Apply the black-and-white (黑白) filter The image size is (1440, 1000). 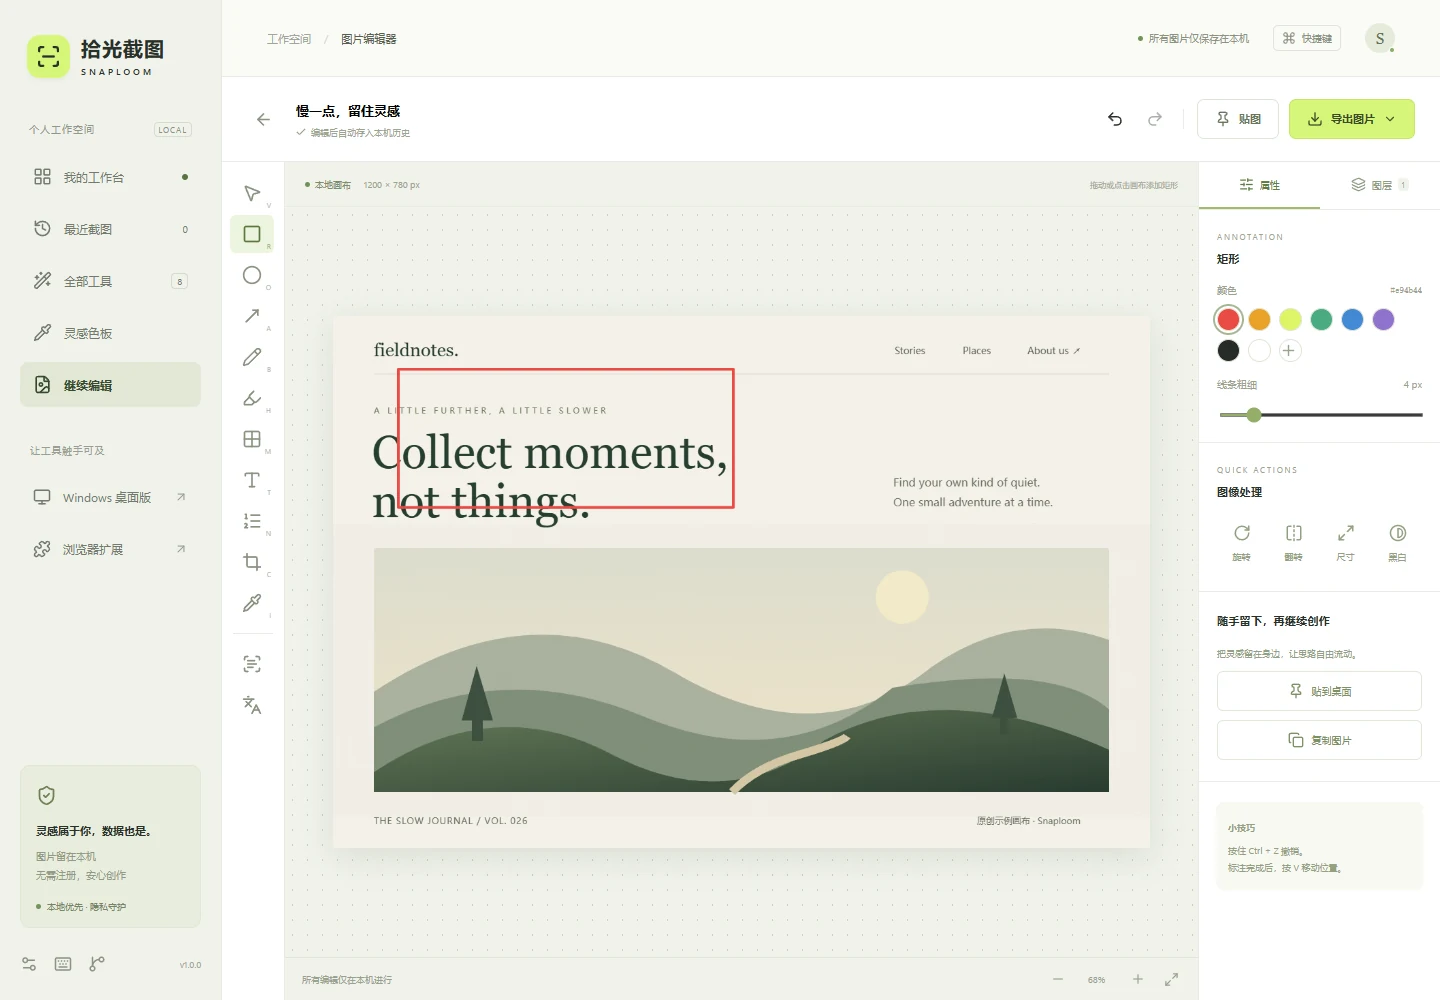coord(1398,542)
